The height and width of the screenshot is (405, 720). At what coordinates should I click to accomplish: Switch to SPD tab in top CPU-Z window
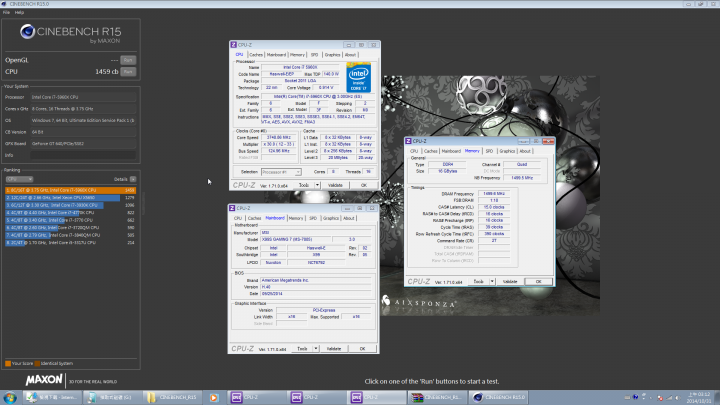pos(314,55)
